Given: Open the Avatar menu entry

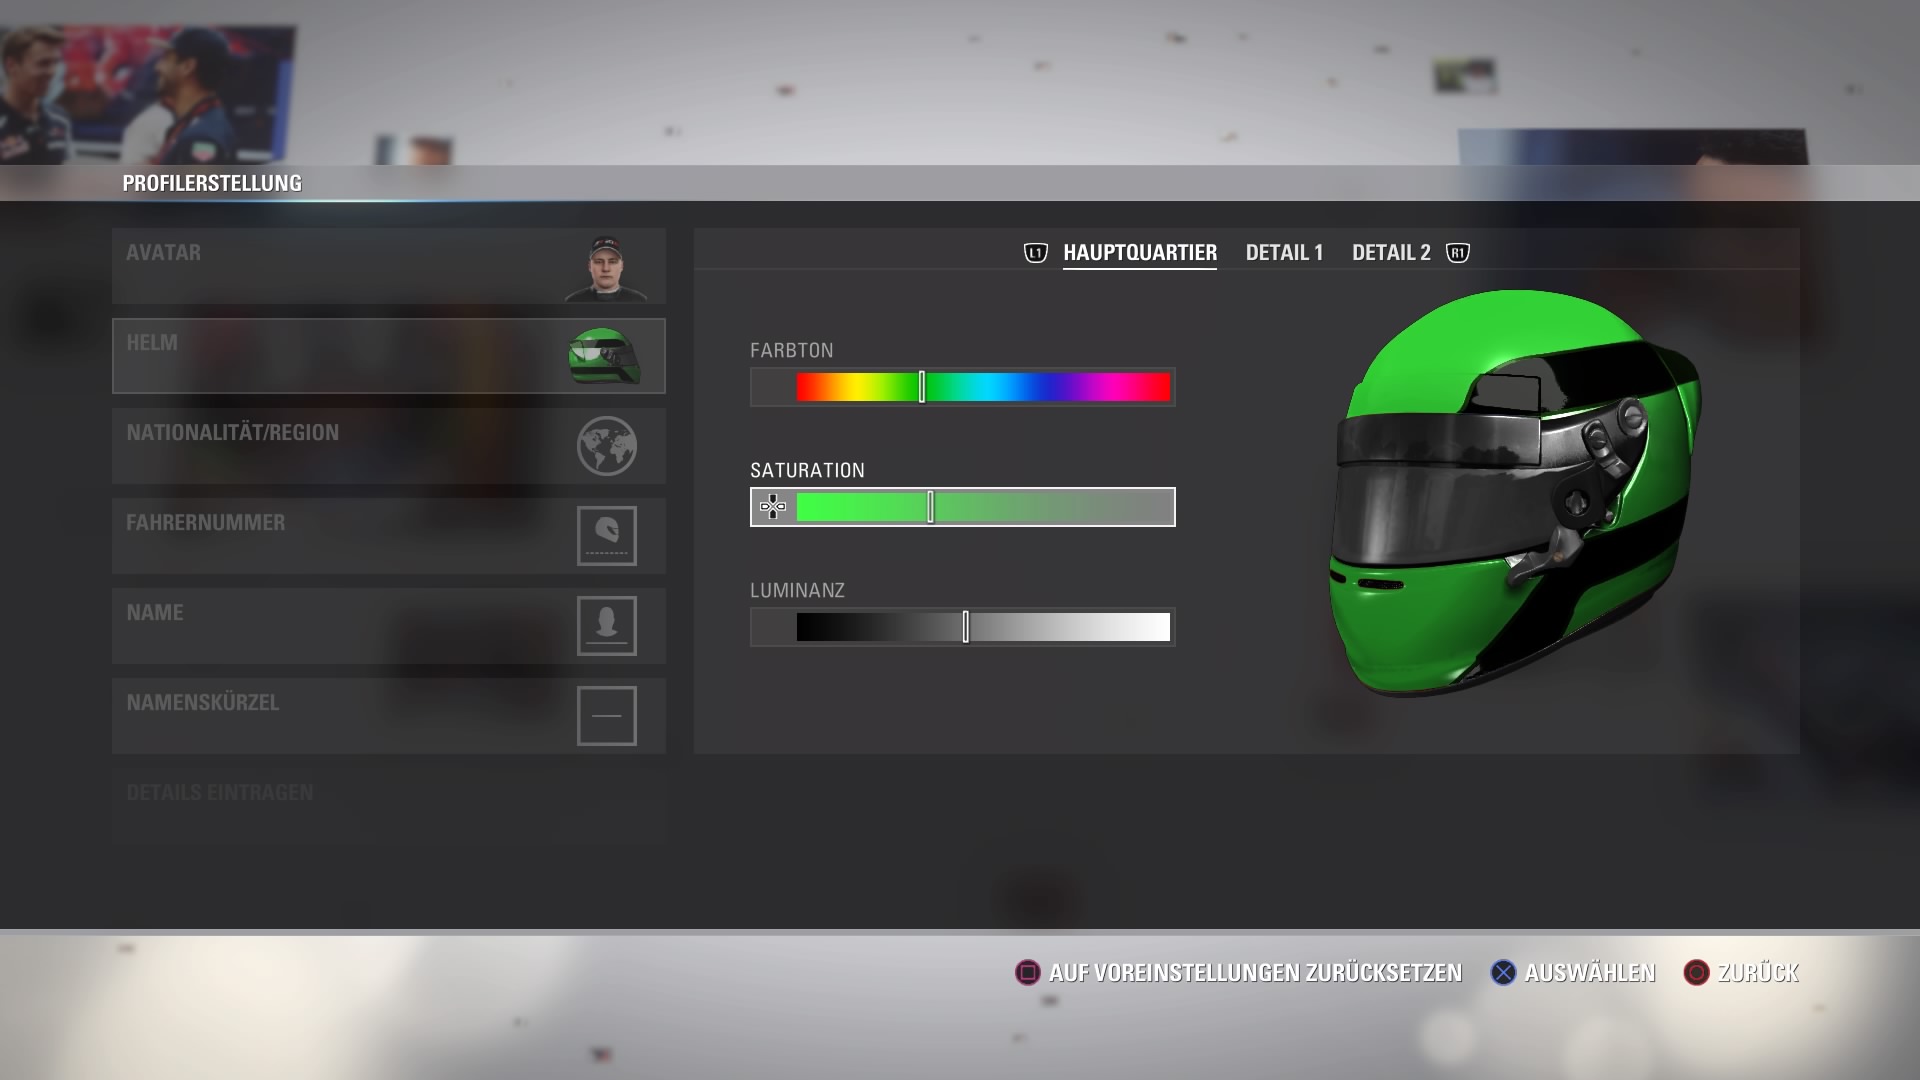Looking at the screenshot, I should coord(389,266).
